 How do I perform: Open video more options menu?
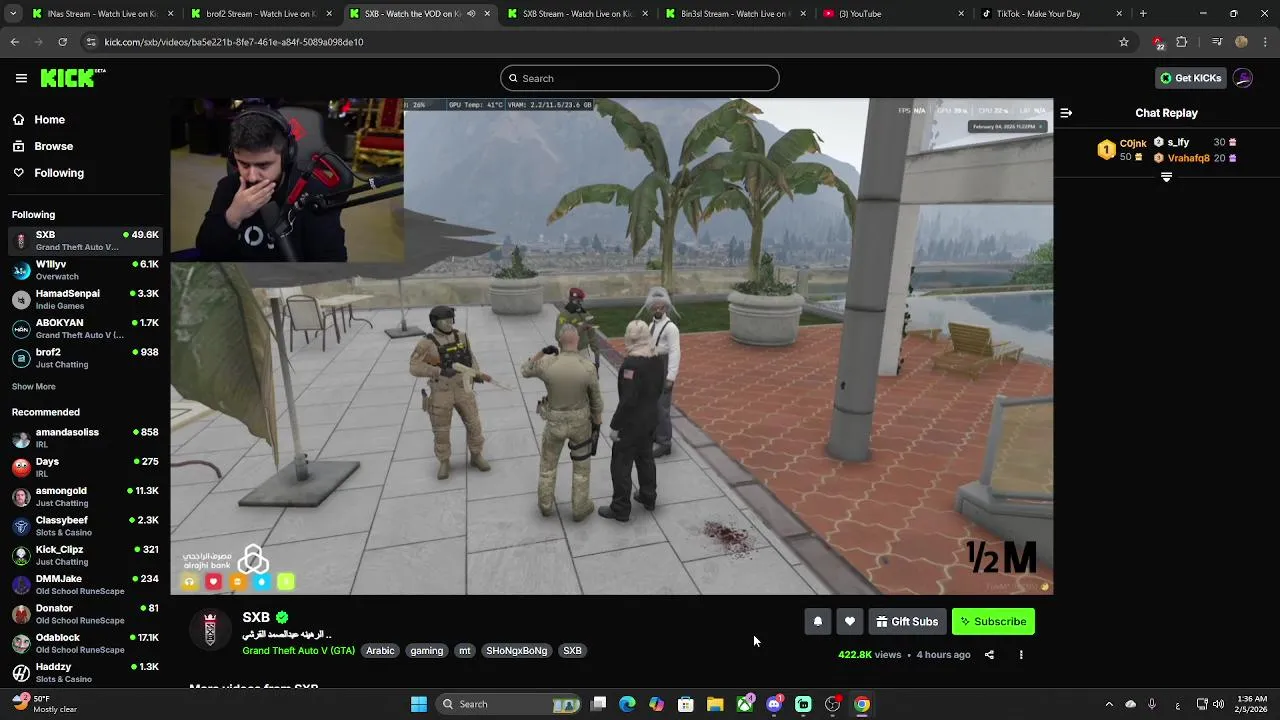coord(1021,655)
